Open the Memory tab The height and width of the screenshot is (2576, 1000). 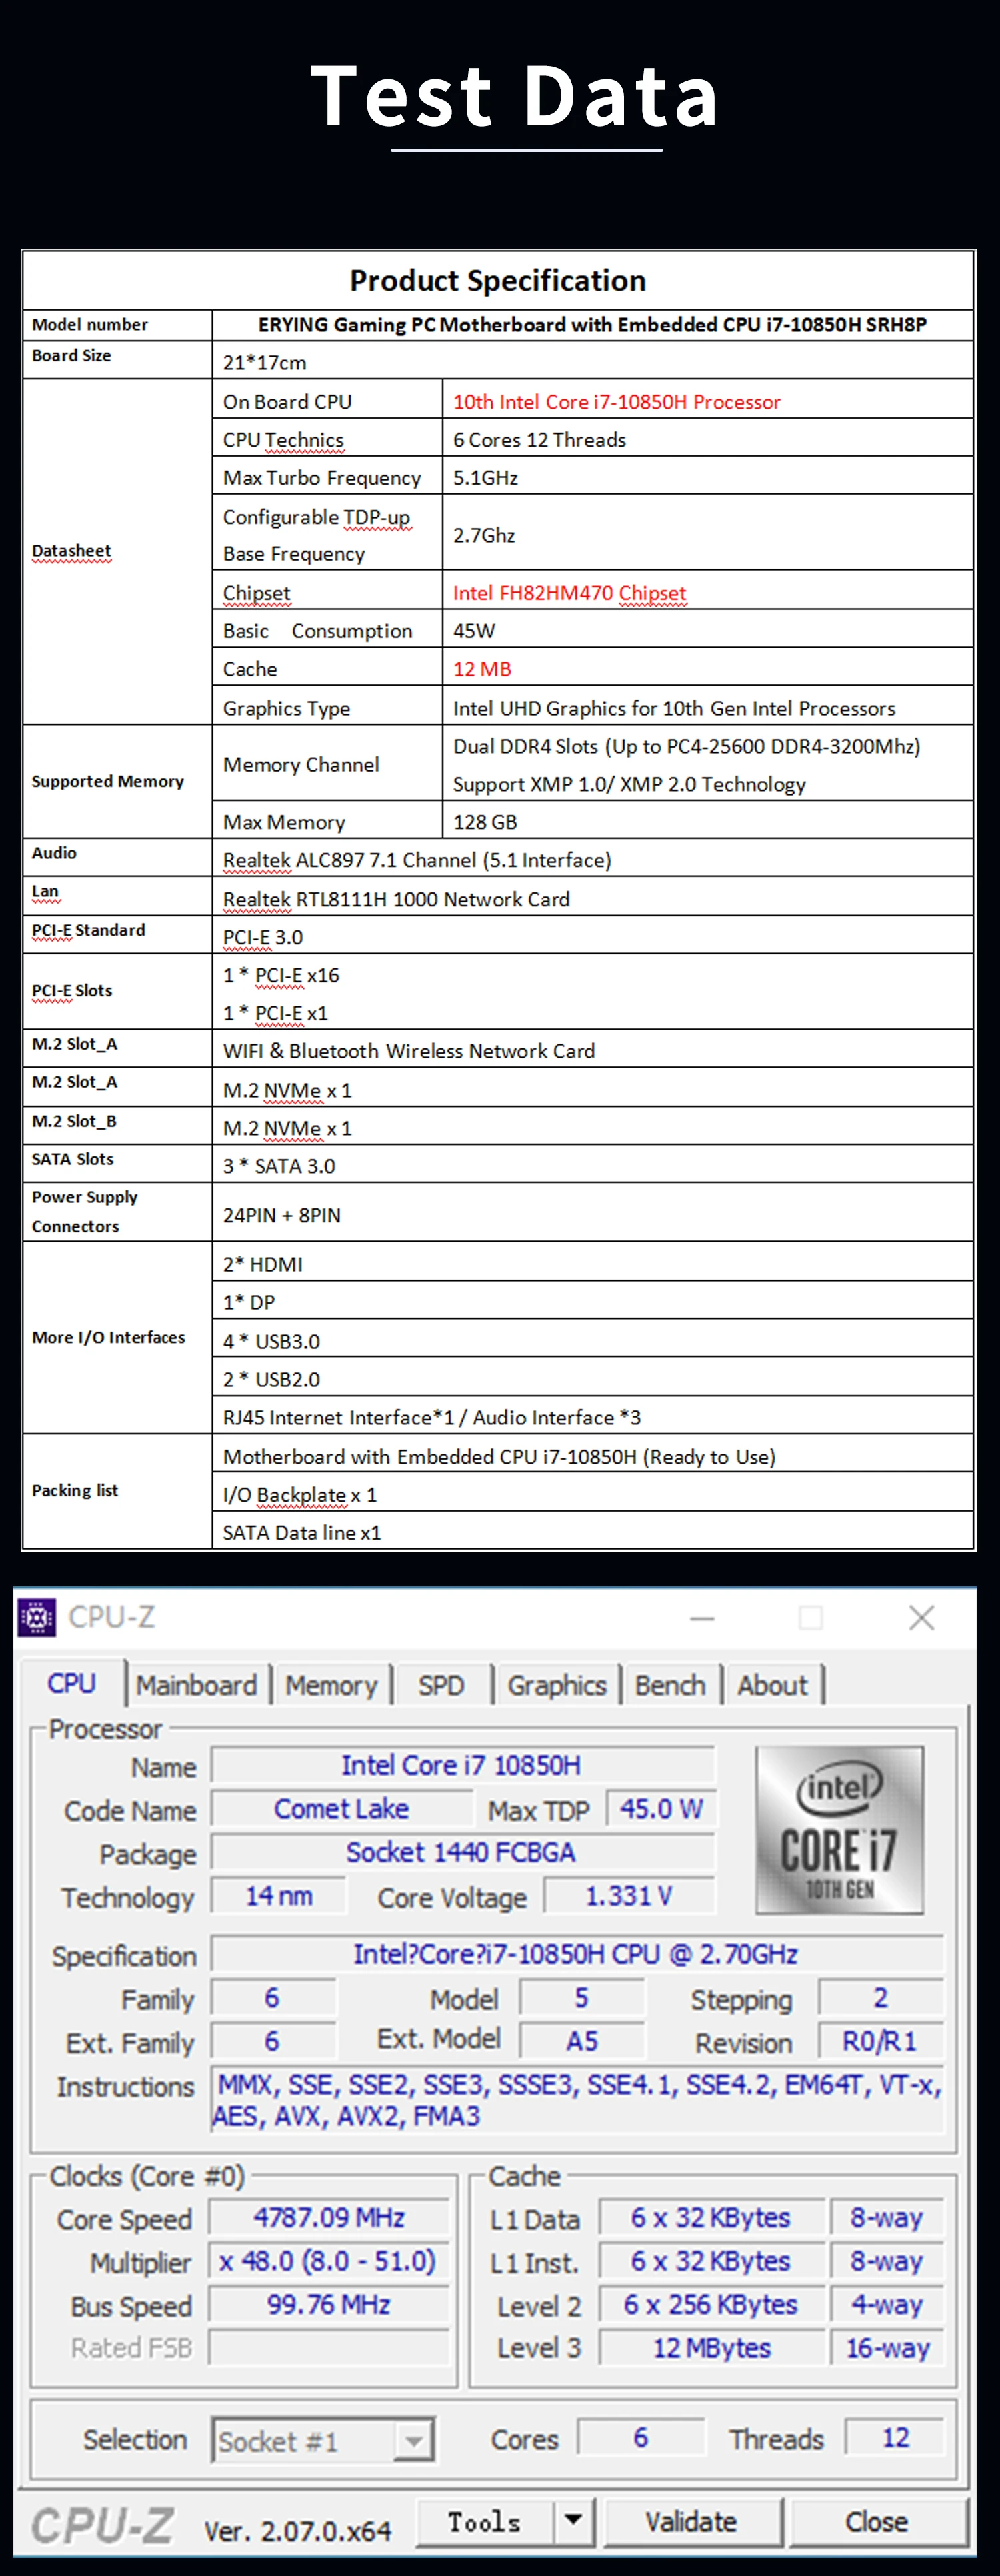click(331, 1685)
